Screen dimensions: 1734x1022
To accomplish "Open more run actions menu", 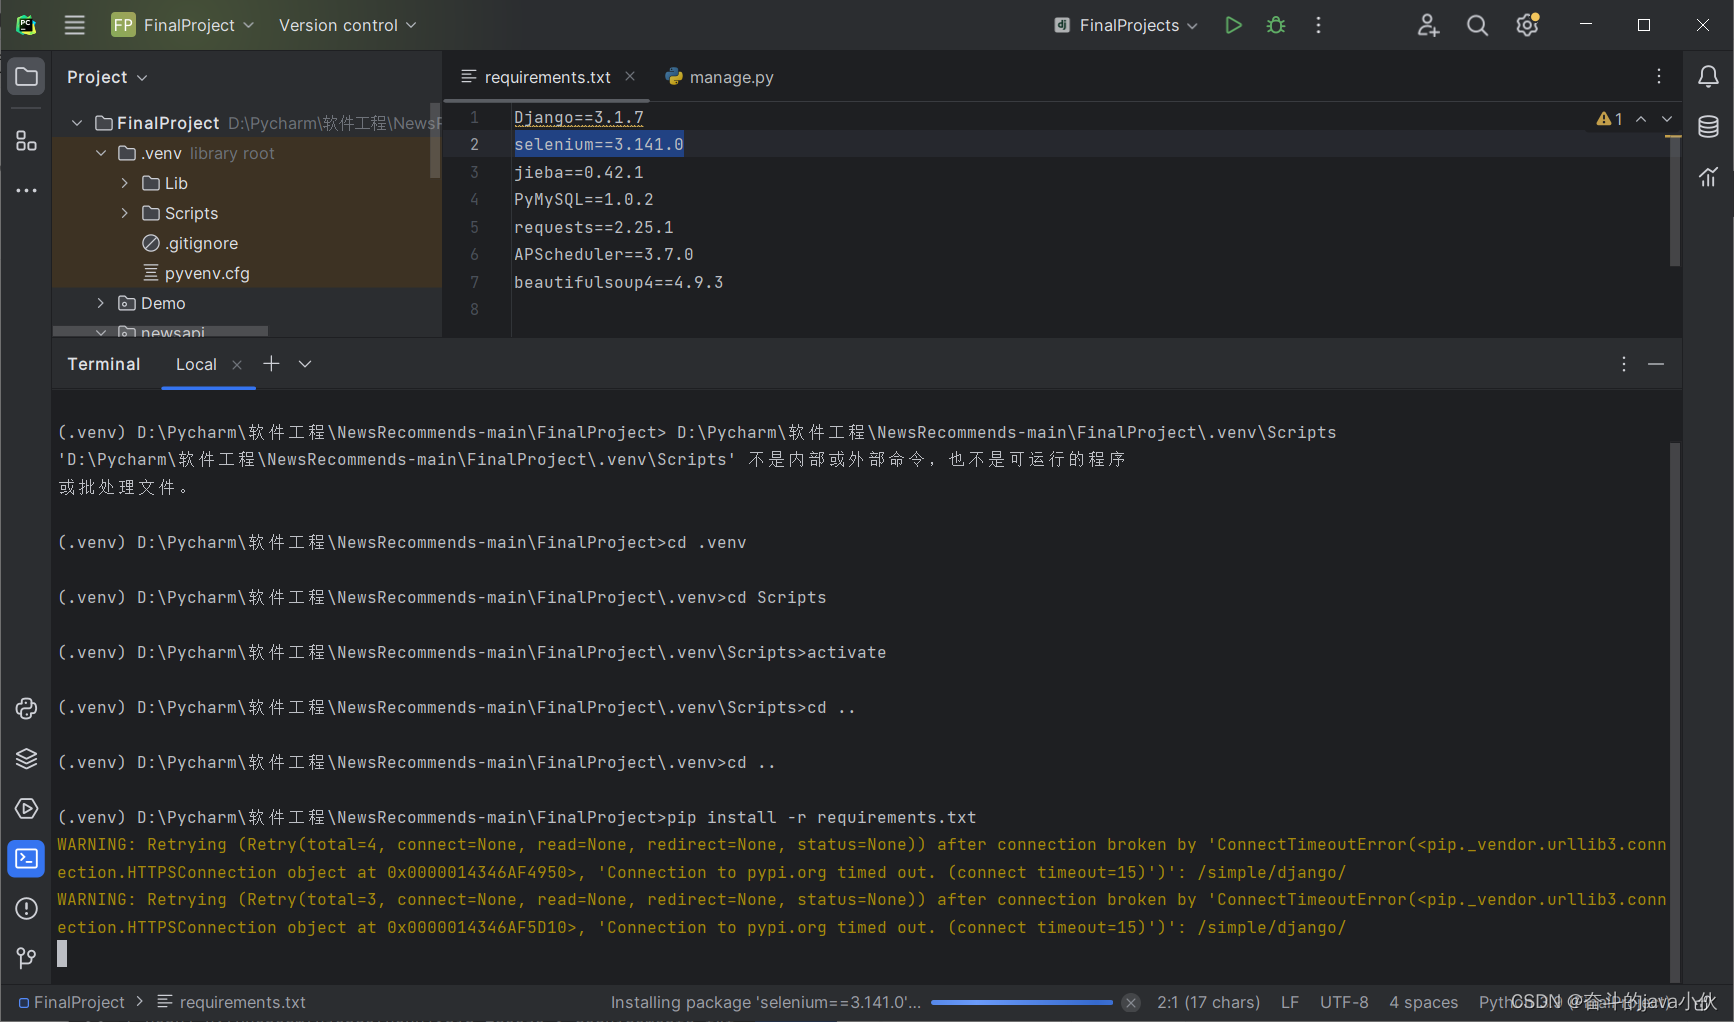I will pyautogui.click(x=1318, y=25).
